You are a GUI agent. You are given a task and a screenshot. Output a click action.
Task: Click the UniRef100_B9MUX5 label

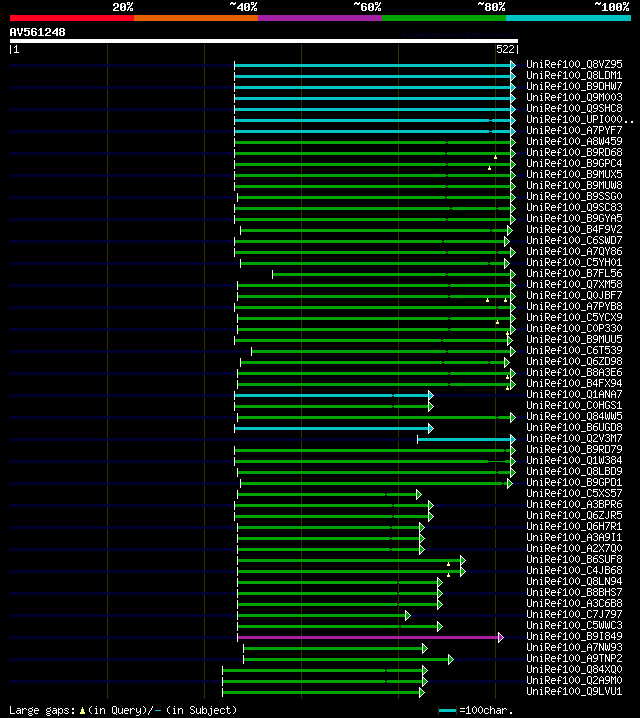574,174
